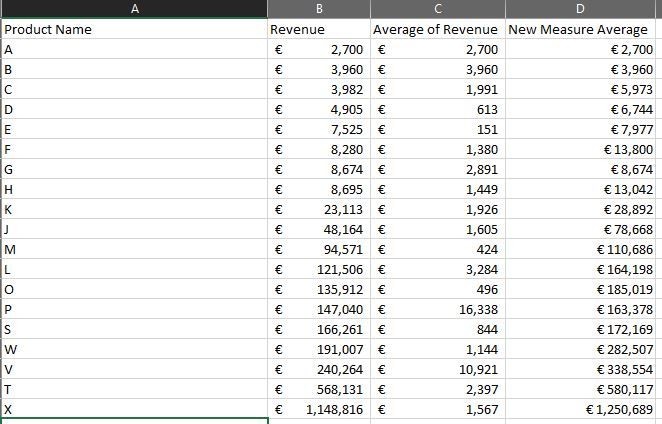Click revenue value 240,264
The height and width of the screenshot is (424, 662).
click(x=319, y=369)
